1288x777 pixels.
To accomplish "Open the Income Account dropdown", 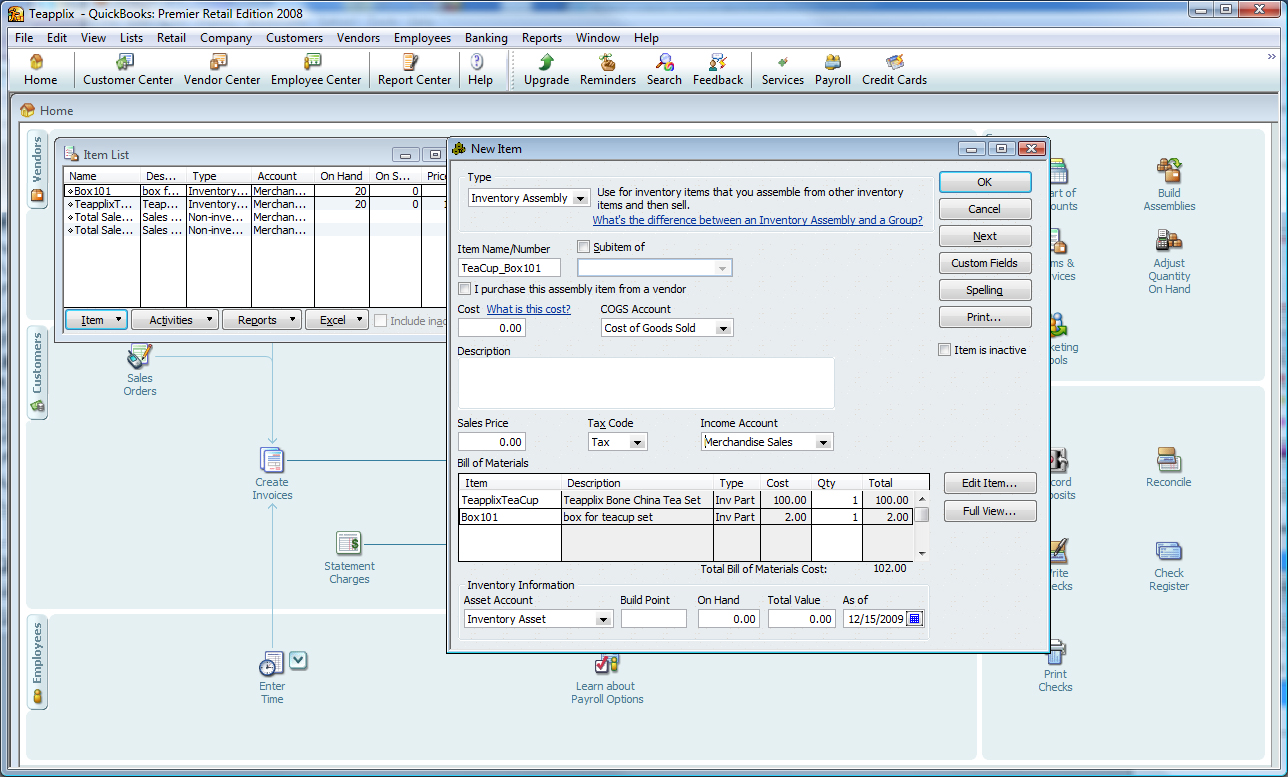I will pos(824,442).
